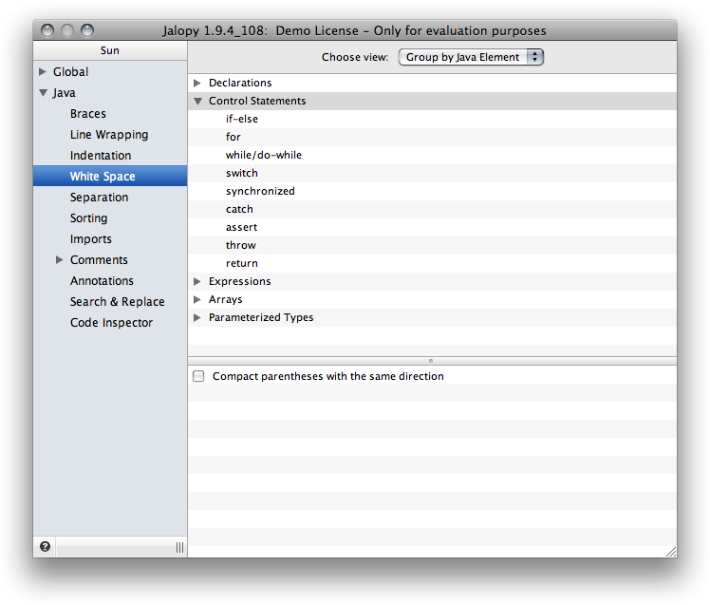Screen dimensions: 710x605
Task: Expand the Global tree node
Action: click(x=43, y=72)
